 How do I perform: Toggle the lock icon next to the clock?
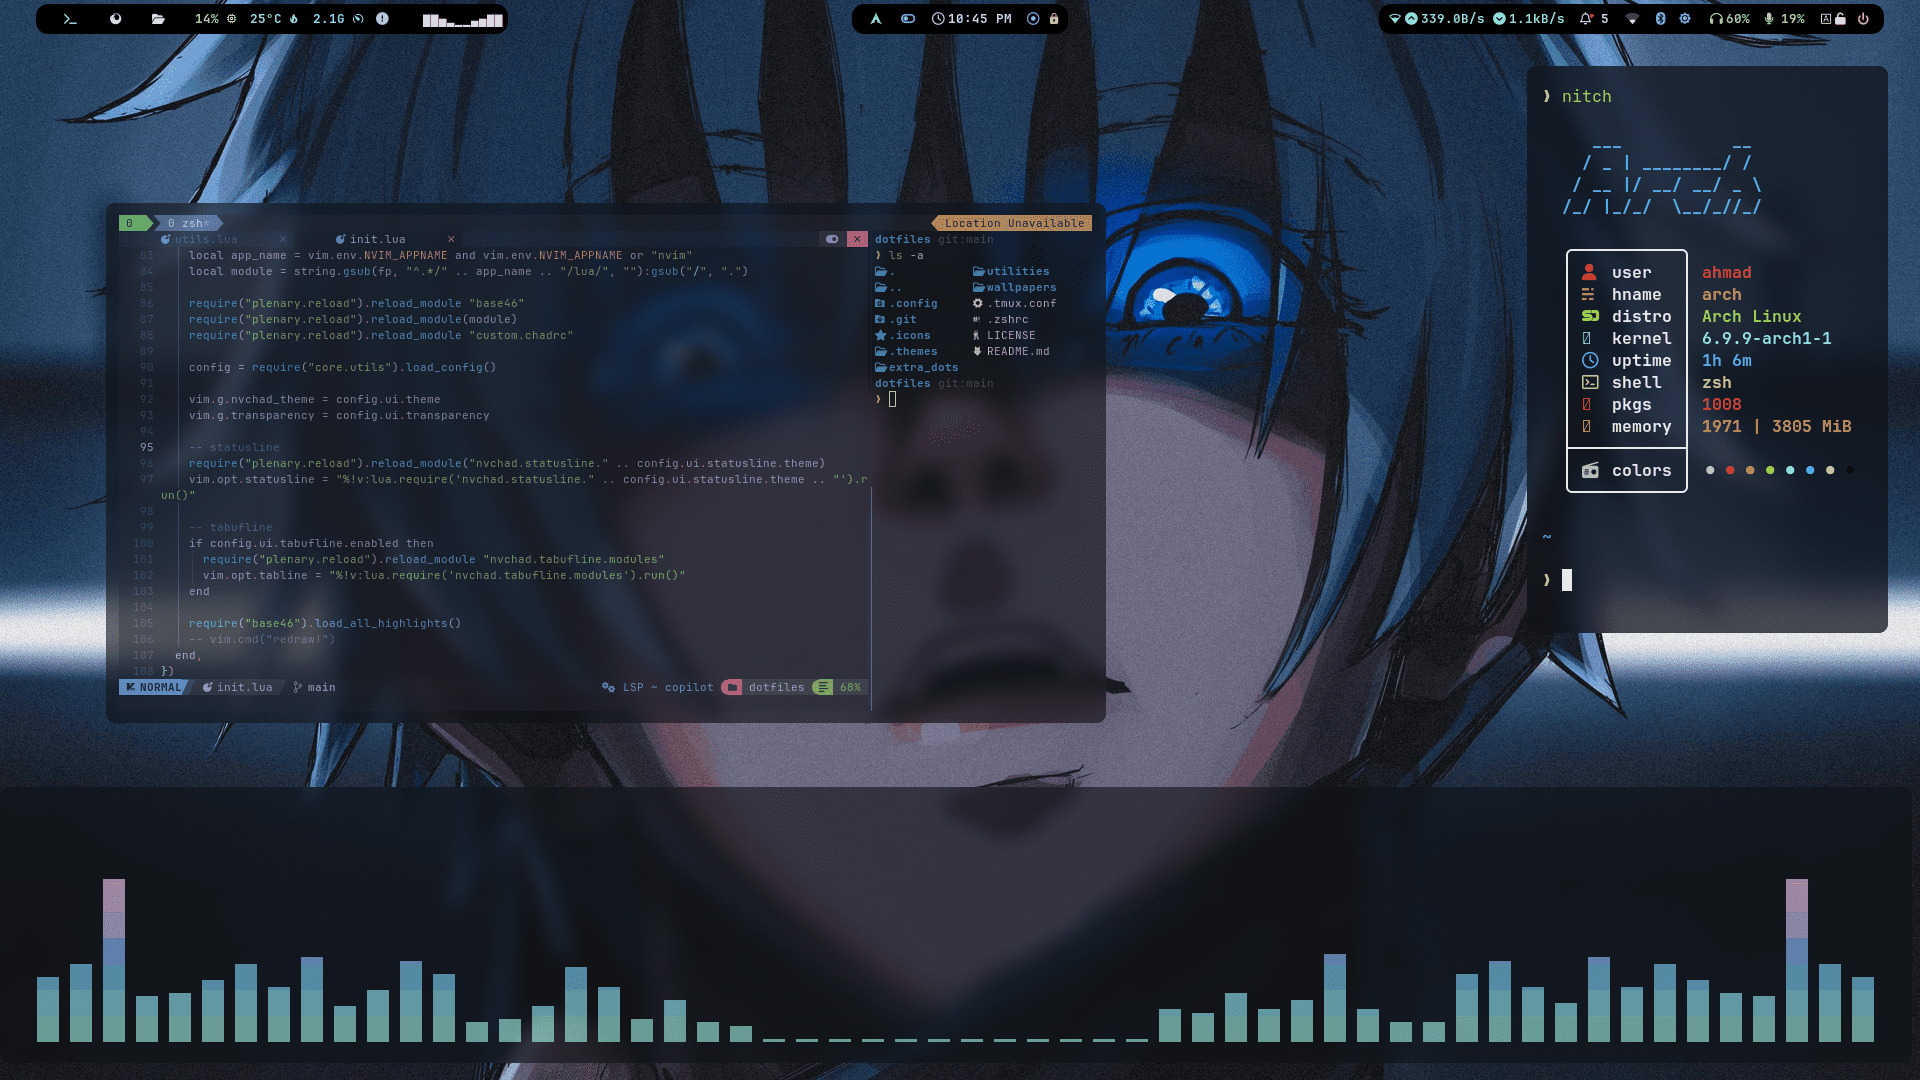click(1054, 19)
